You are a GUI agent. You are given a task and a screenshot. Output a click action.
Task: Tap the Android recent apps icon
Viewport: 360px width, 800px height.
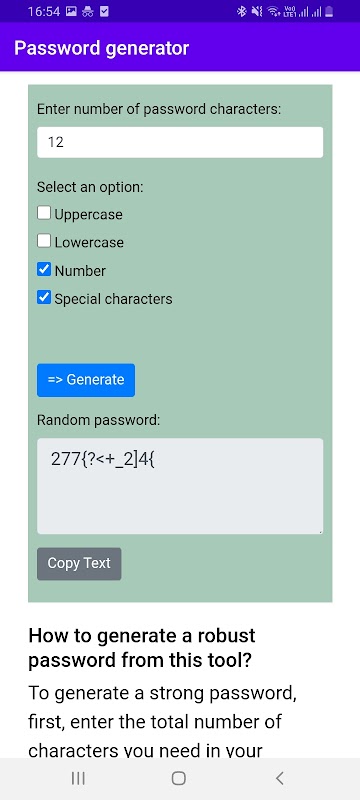point(78,778)
